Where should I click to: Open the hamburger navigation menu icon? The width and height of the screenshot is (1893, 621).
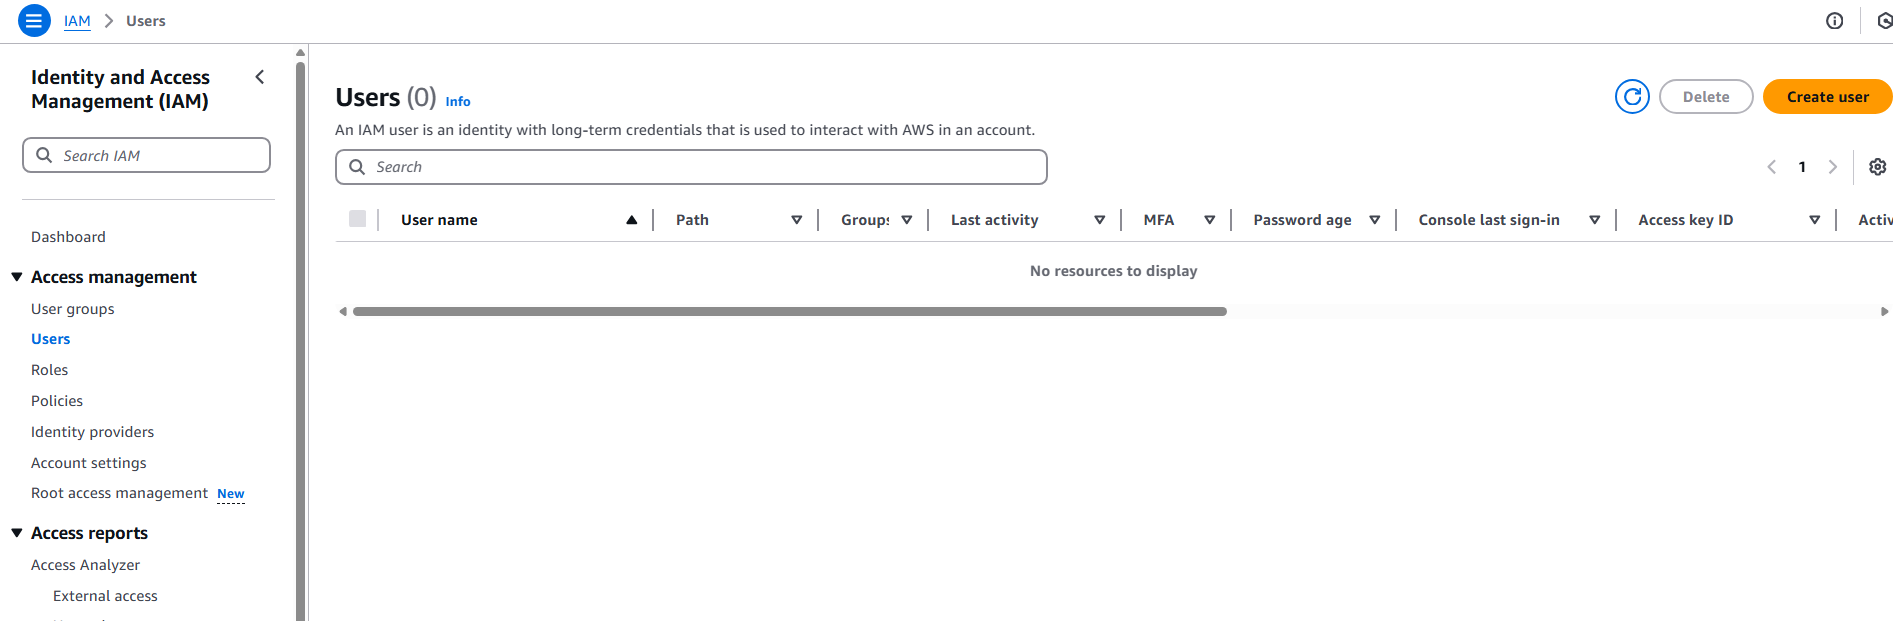click(x=34, y=20)
